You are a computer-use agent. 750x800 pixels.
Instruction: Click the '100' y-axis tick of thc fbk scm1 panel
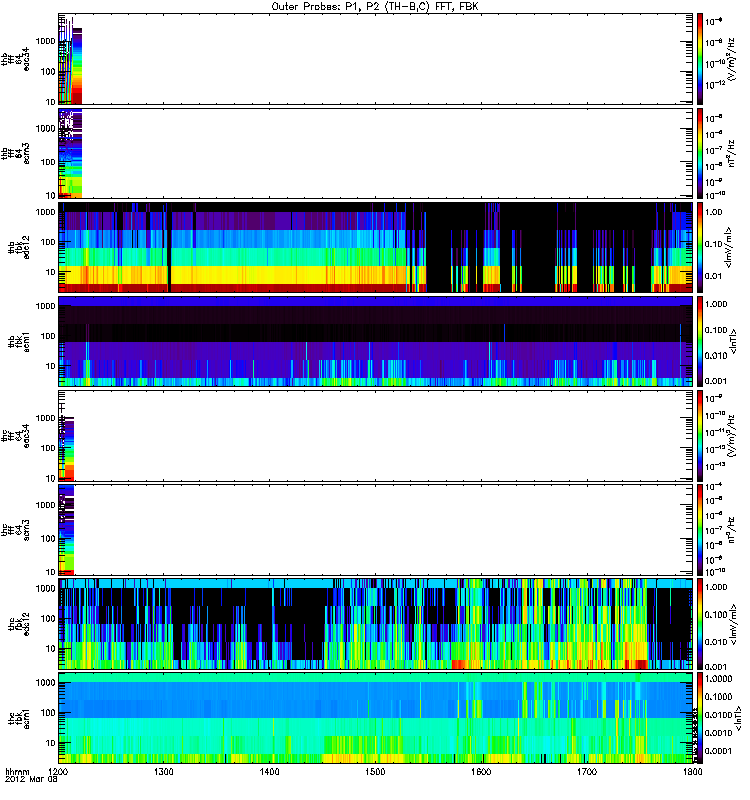(x=48, y=713)
